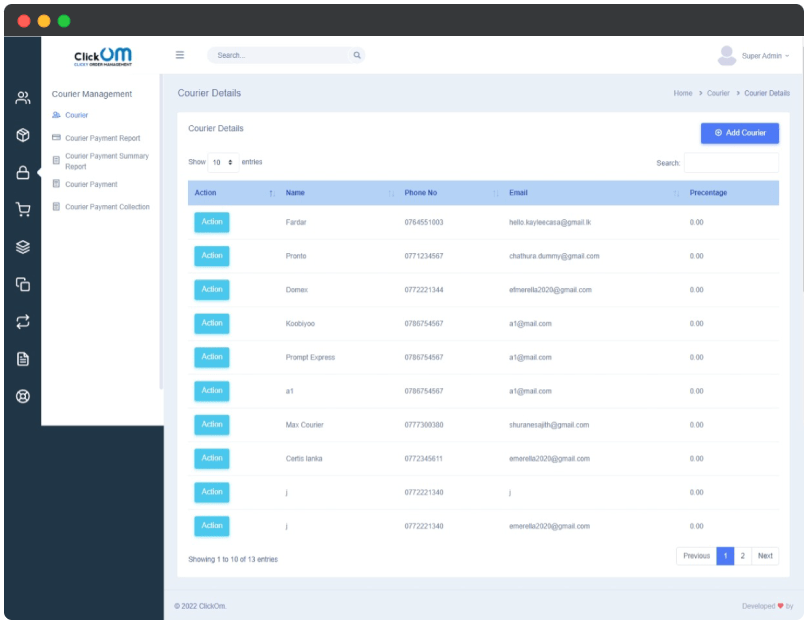
Task: Click email chathura.dummy@gmail.com
Action: (x=554, y=256)
